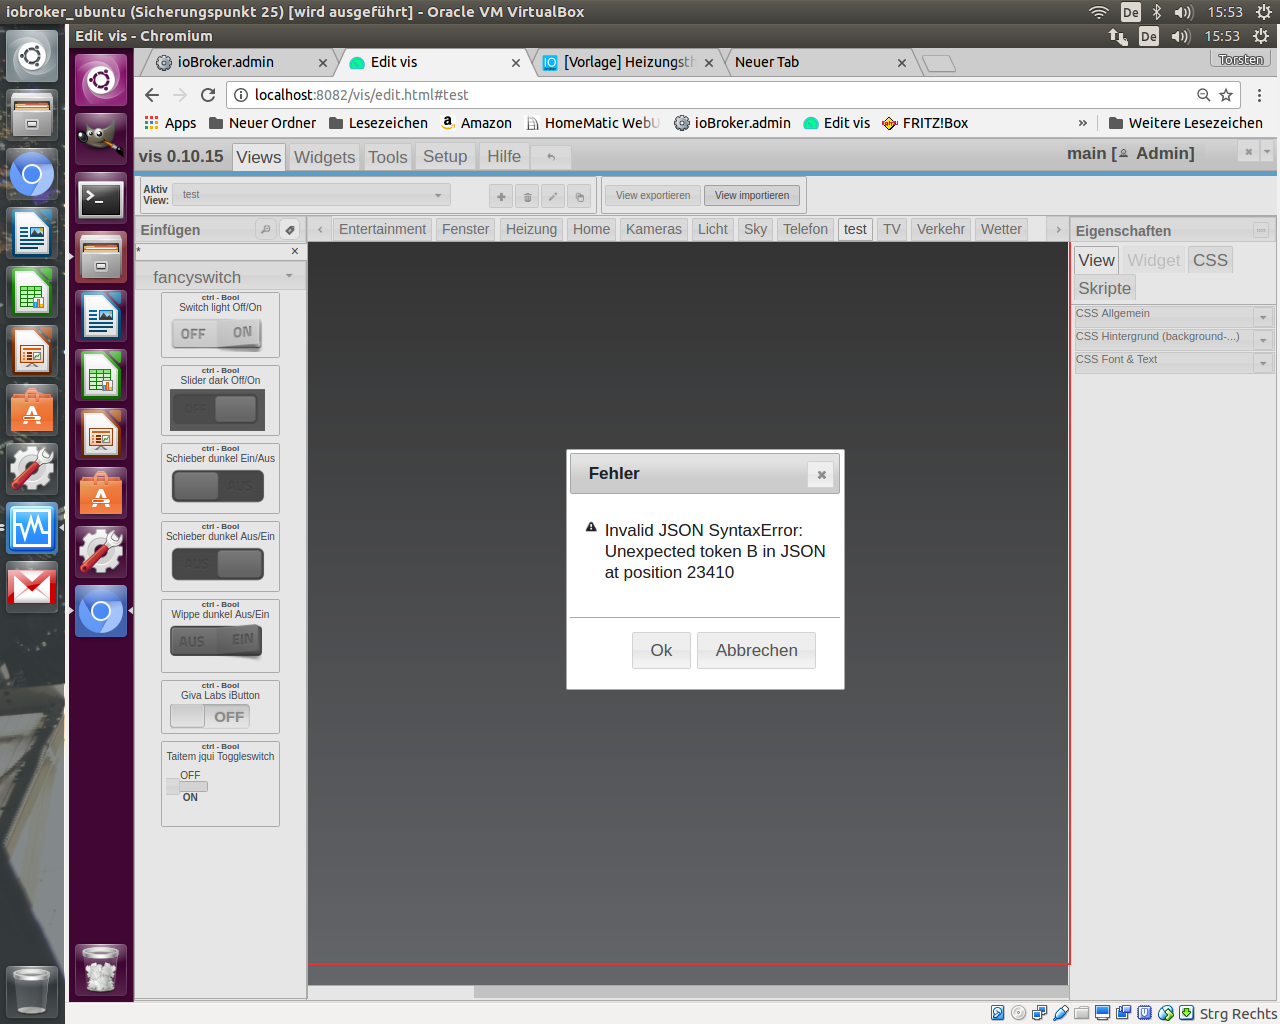Click Abbrechen in the Fehler dialog
The image size is (1280, 1024).
tap(756, 650)
